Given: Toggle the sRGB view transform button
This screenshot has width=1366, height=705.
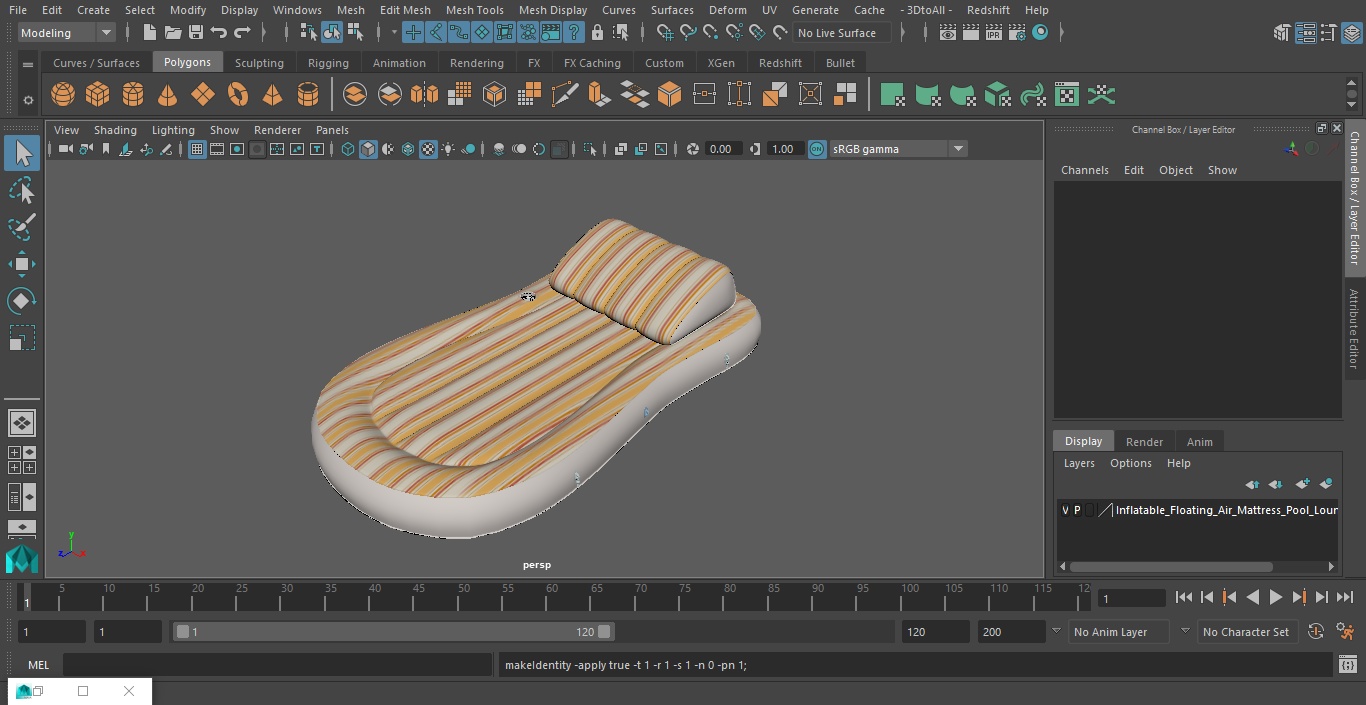Looking at the screenshot, I should 817,149.
